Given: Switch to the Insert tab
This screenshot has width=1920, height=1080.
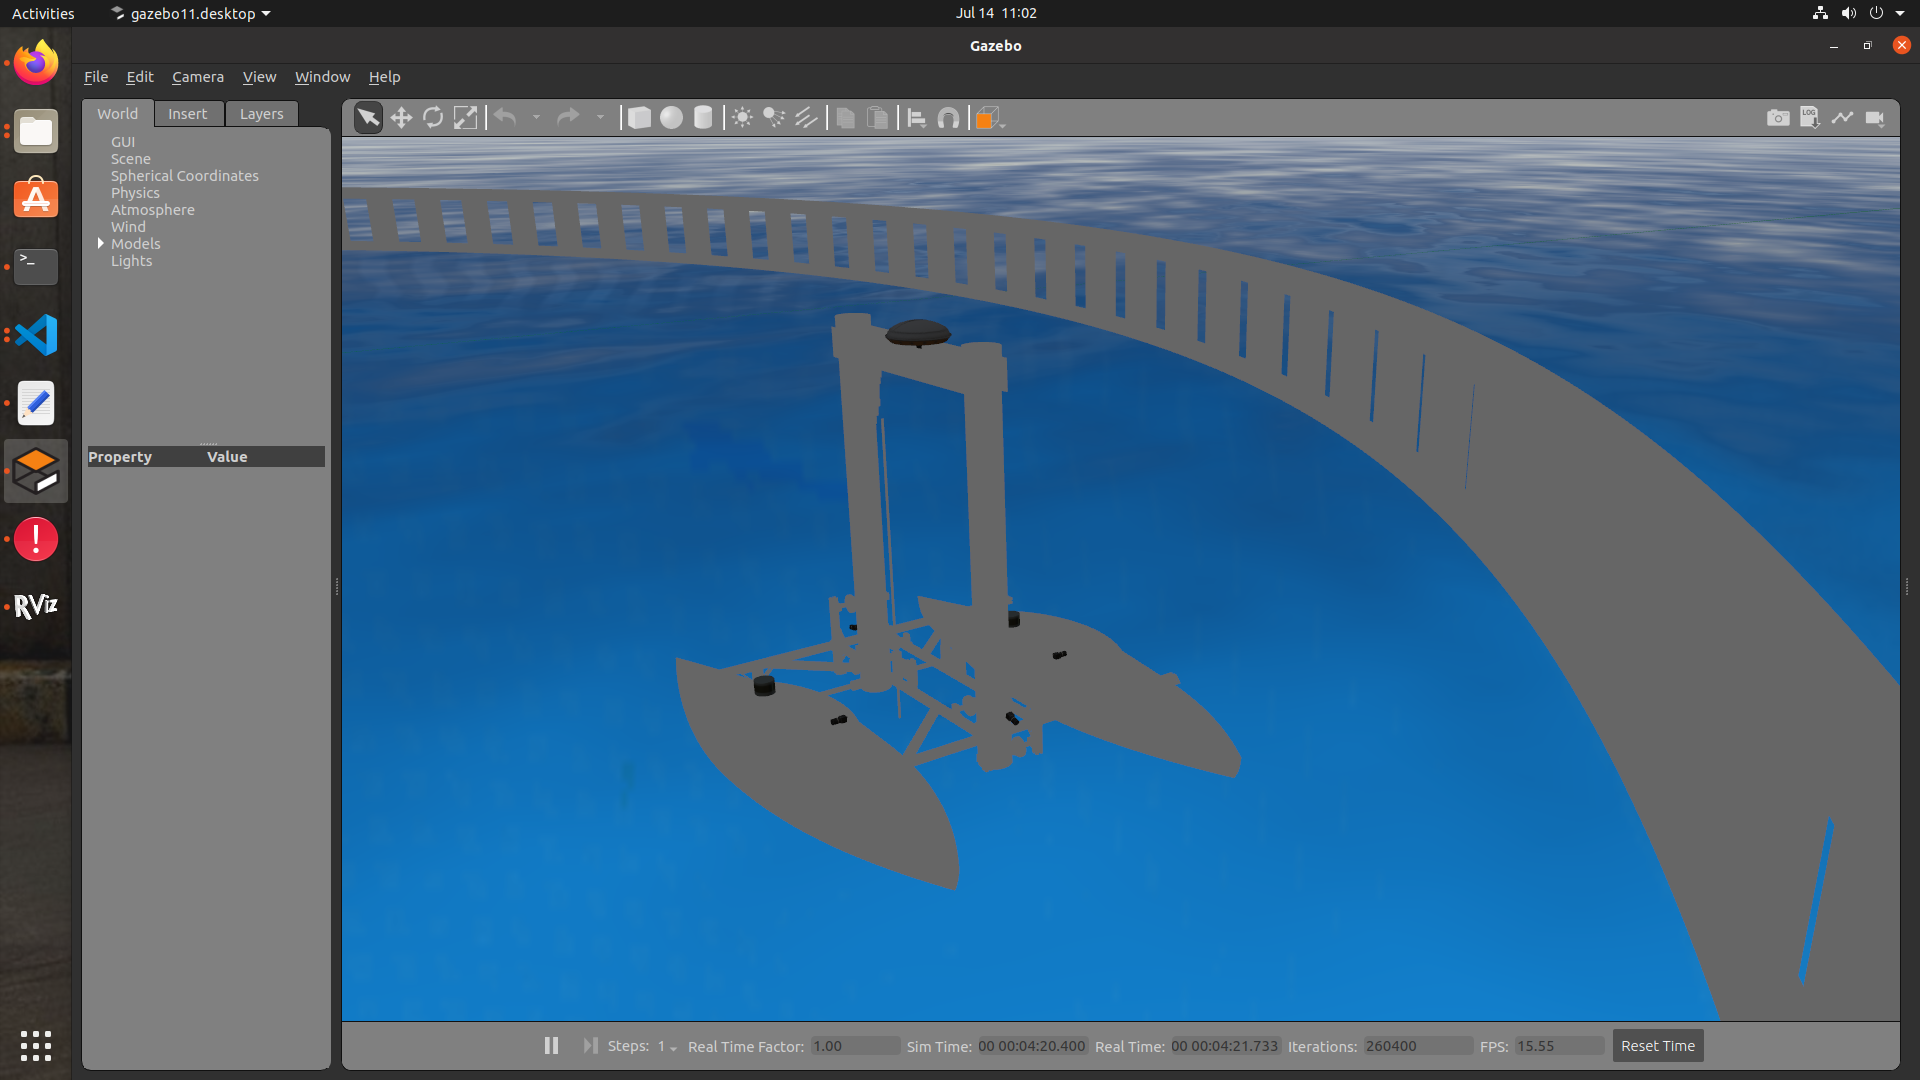Looking at the screenshot, I should coord(189,113).
